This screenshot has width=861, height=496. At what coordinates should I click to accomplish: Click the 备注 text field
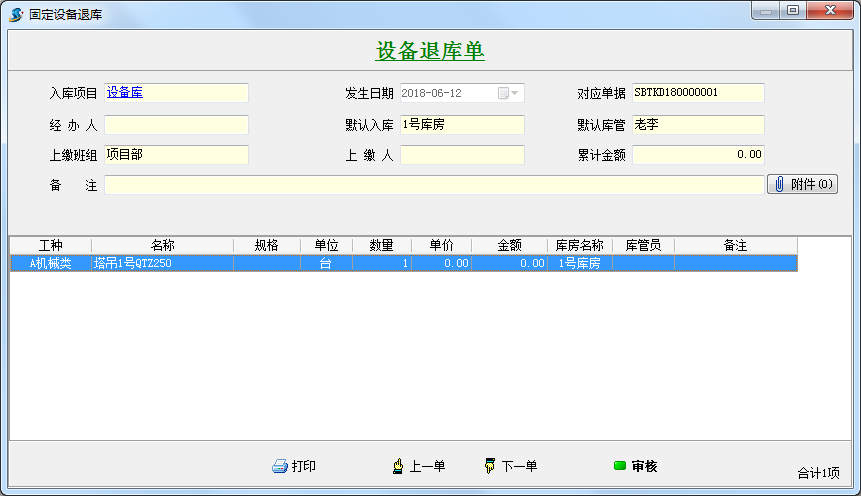tap(434, 185)
